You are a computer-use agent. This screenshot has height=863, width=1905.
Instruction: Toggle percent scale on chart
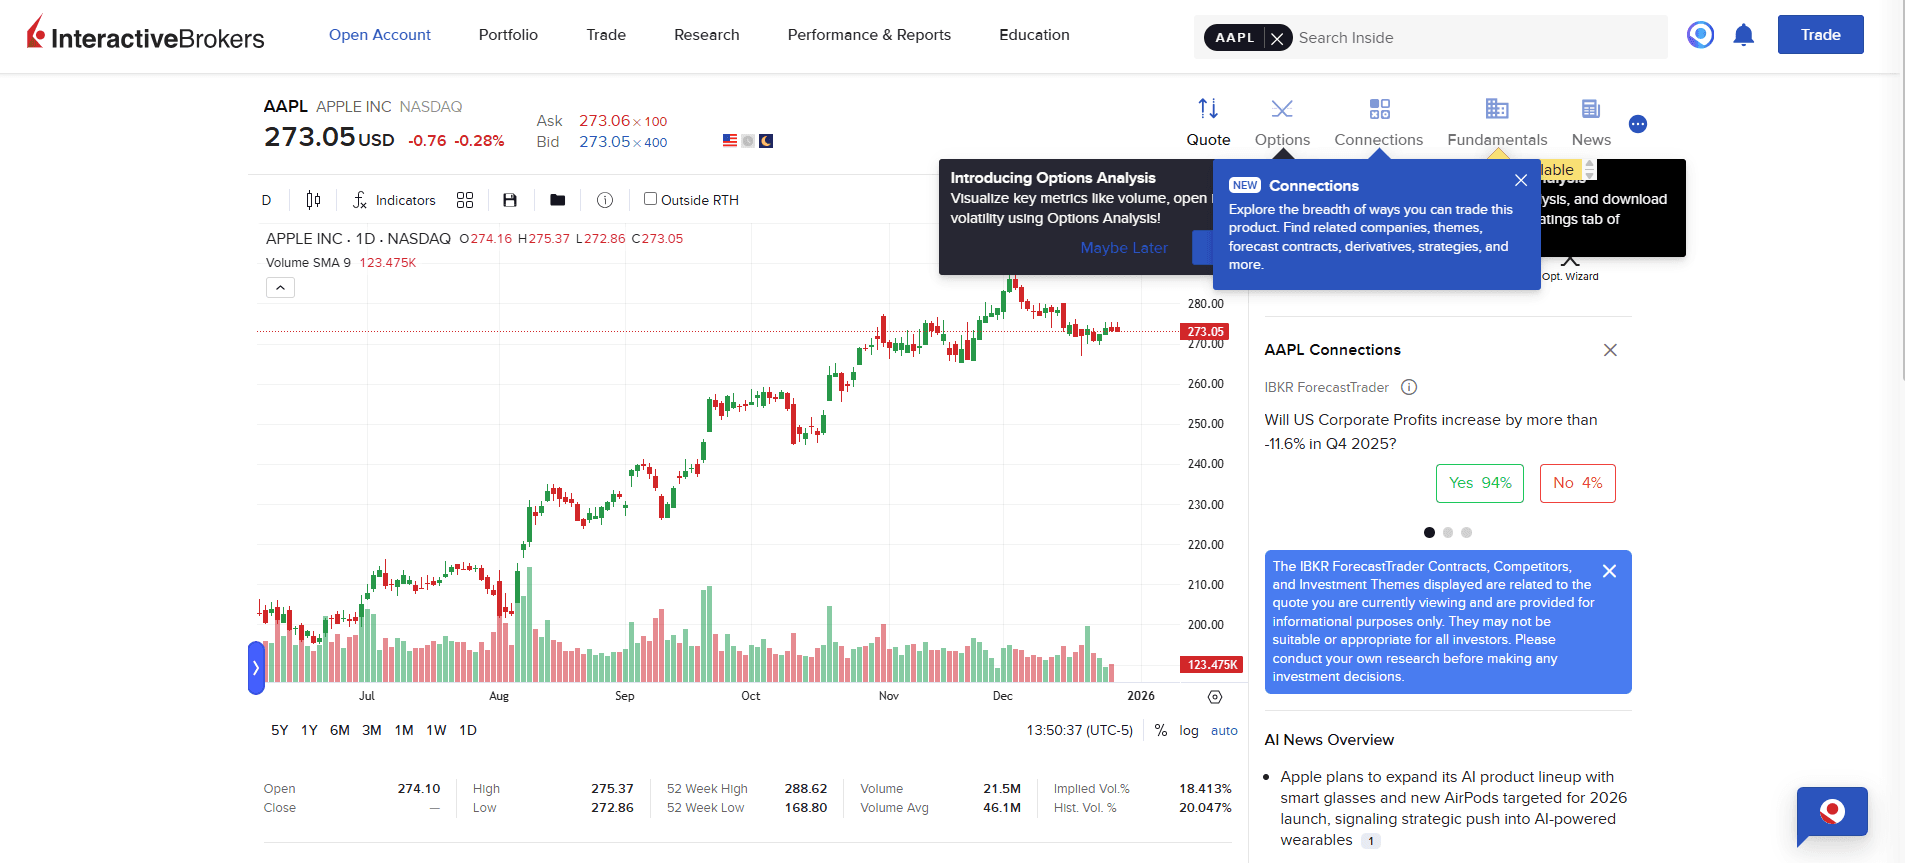pyautogui.click(x=1161, y=731)
